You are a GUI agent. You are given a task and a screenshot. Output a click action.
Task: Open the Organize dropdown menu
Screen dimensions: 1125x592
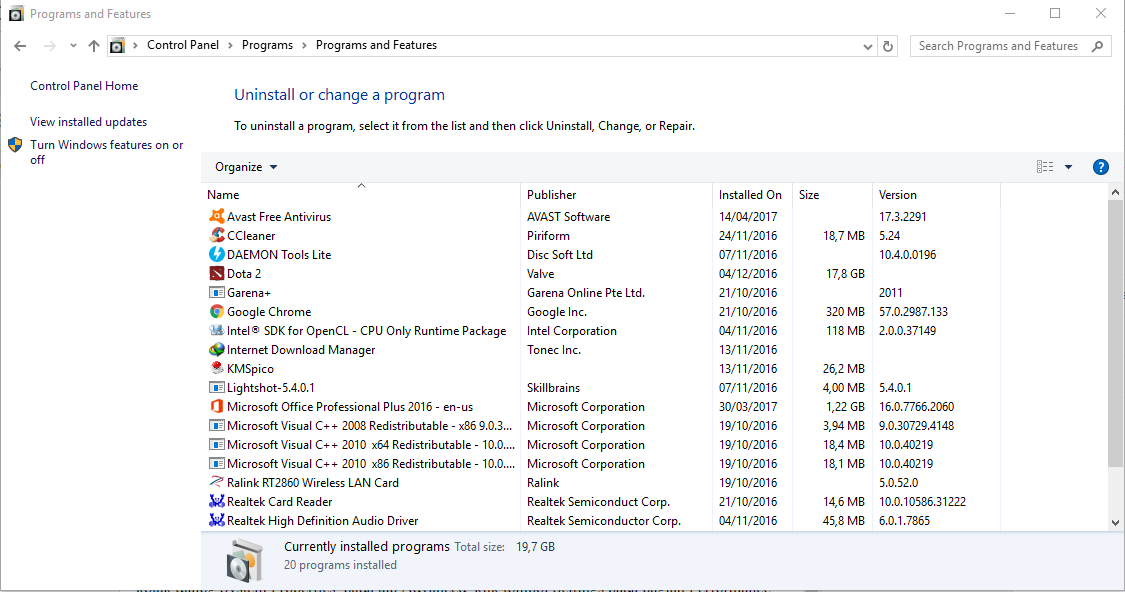(x=245, y=166)
